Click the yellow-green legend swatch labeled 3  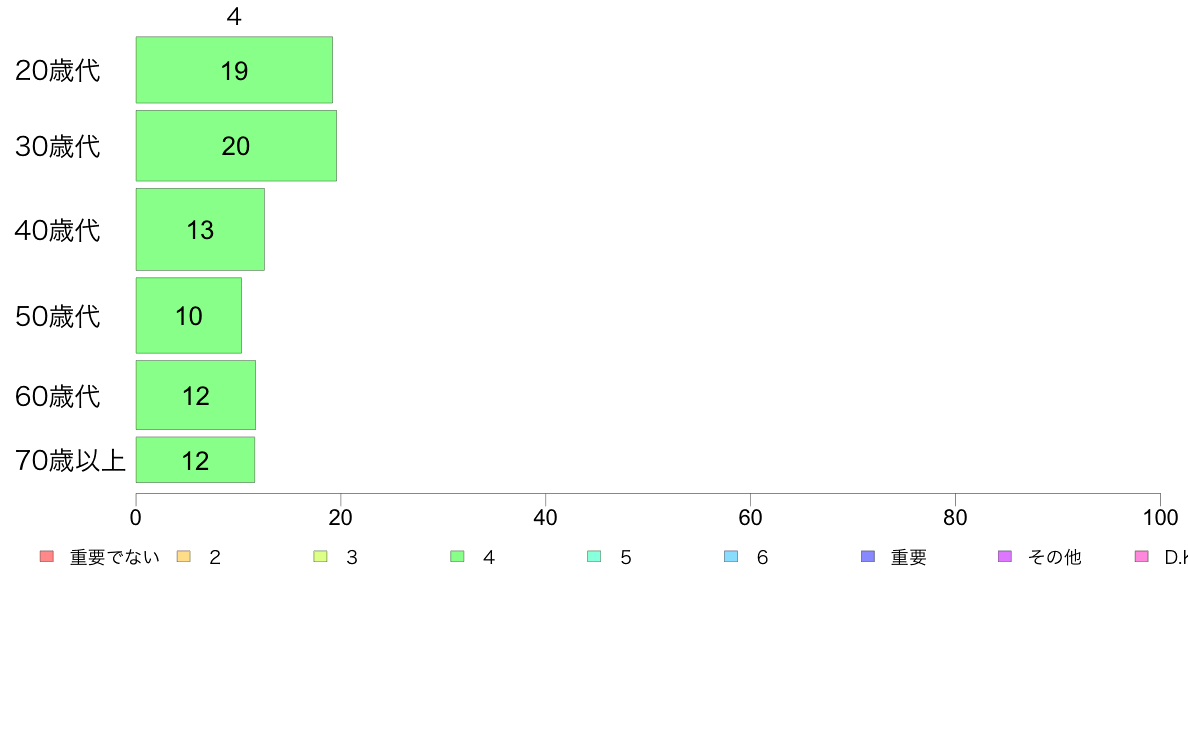pos(320,556)
